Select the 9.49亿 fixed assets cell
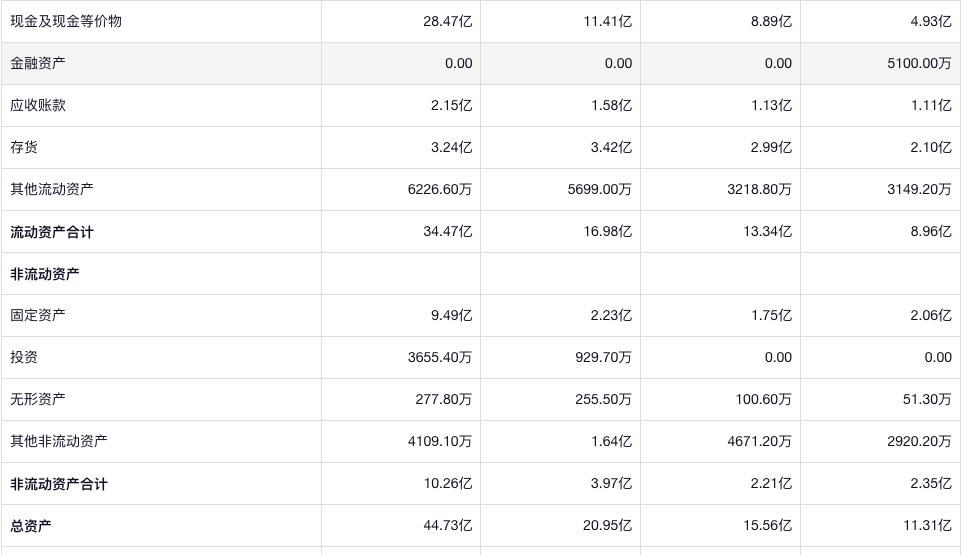 454,315
